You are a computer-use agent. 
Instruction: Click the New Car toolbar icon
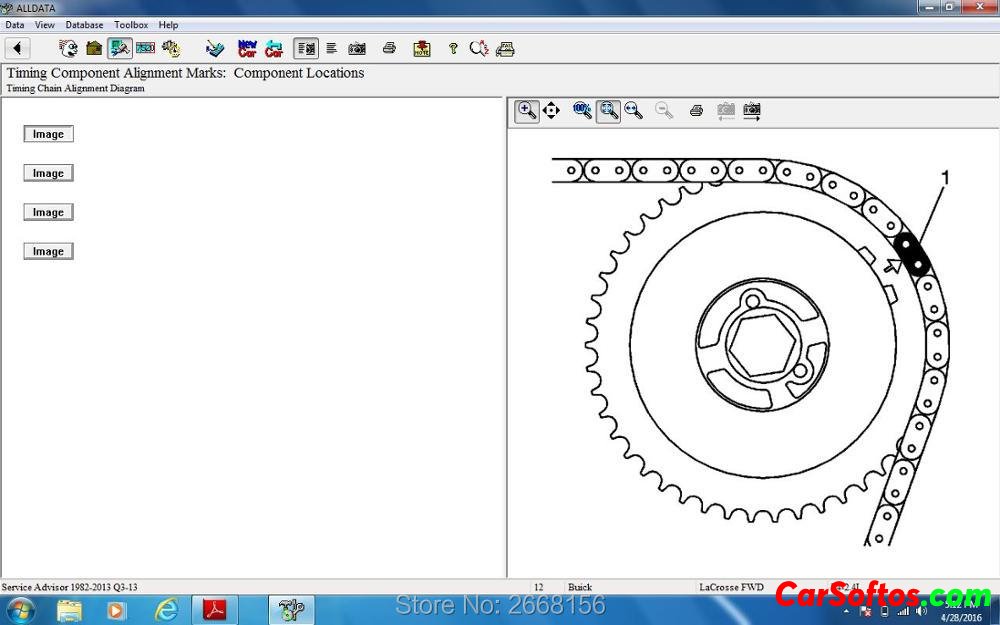click(x=247, y=48)
